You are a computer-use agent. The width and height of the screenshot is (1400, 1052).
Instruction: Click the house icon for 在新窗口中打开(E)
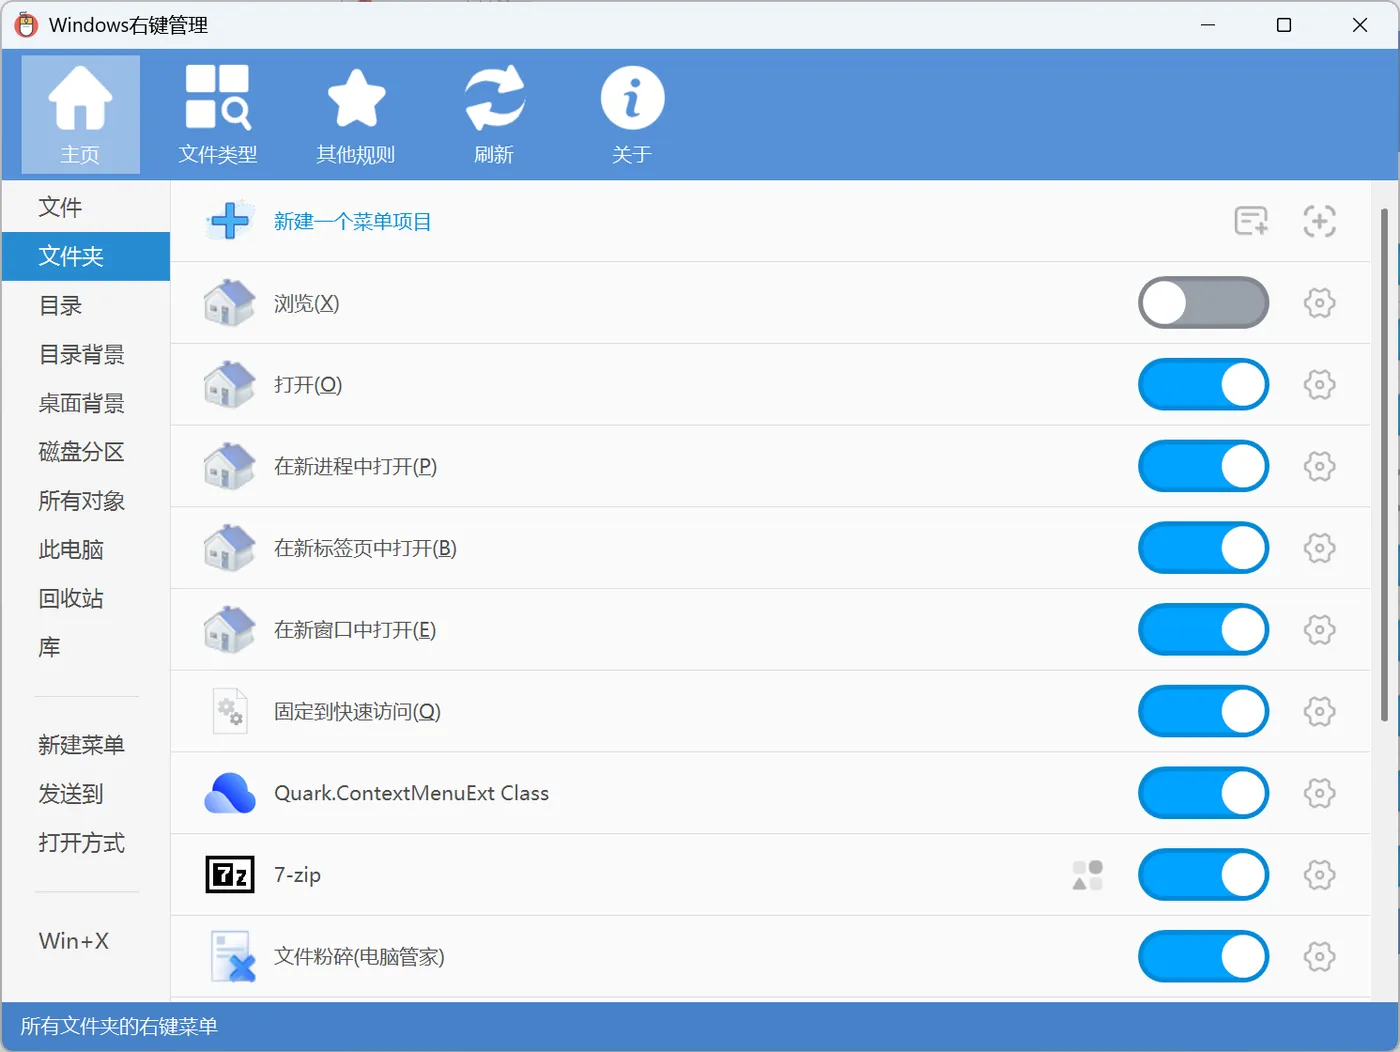pyautogui.click(x=230, y=630)
